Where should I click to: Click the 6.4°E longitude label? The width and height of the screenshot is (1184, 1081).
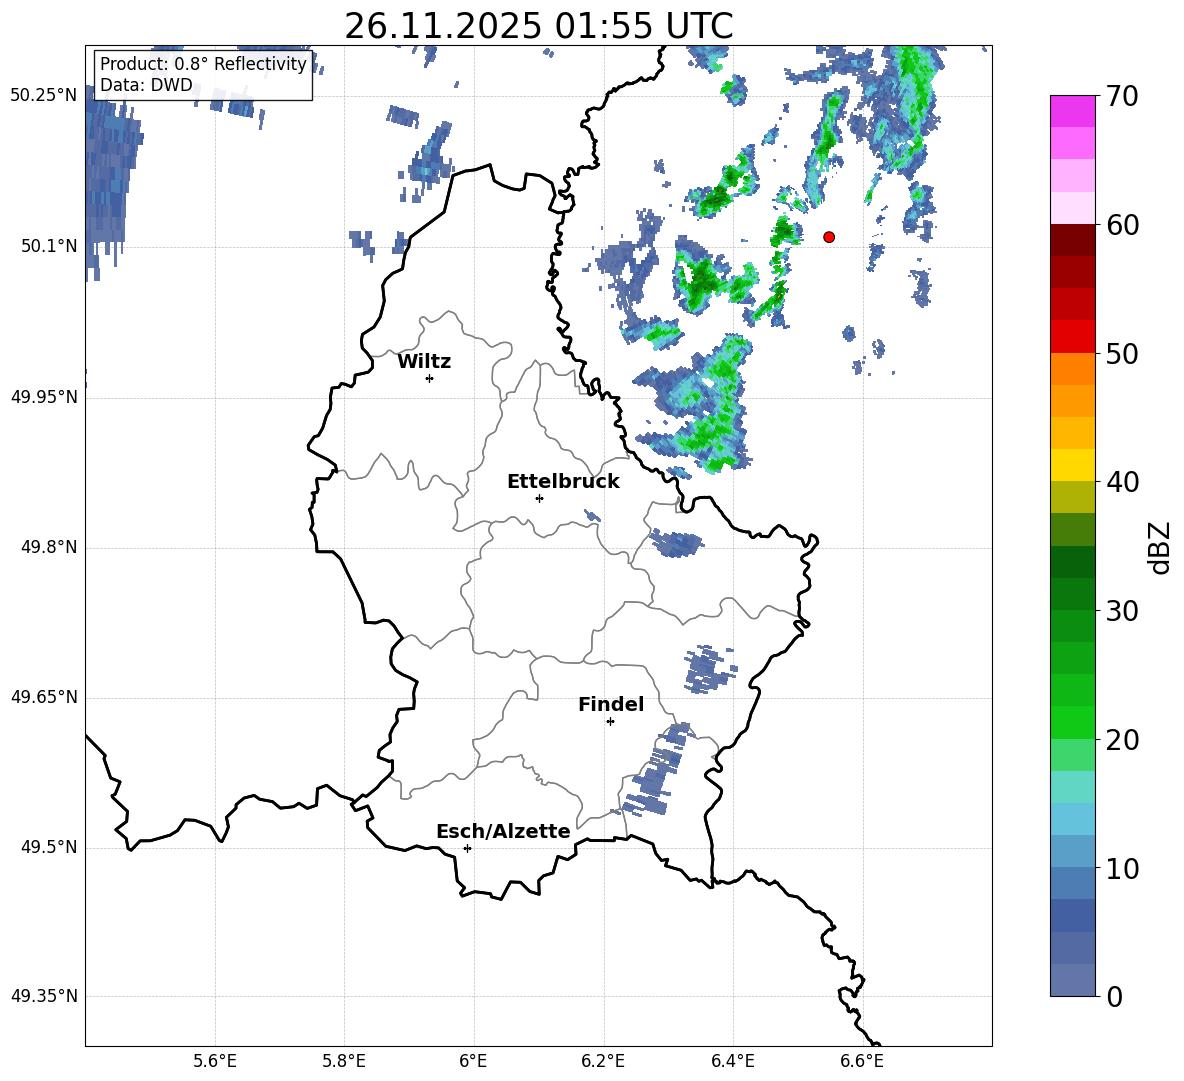tap(732, 1061)
